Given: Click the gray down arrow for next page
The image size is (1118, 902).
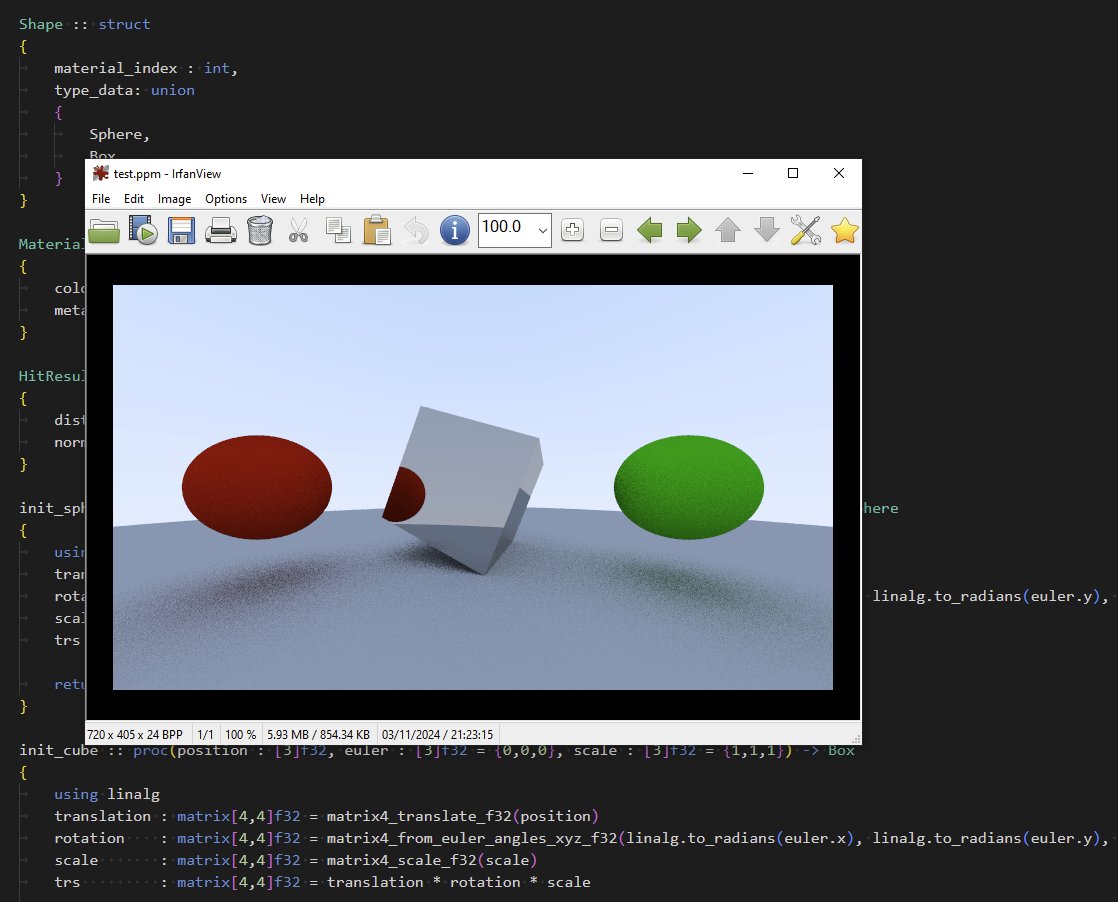Looking at the screenshot, I should coord(766,230).
